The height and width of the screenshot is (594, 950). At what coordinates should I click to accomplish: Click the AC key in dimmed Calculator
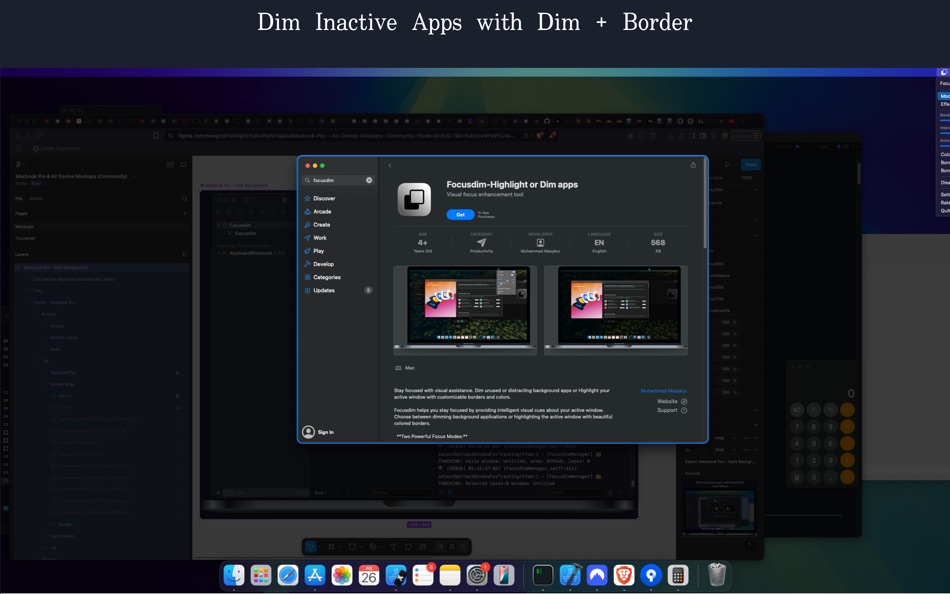pyautogui.click(x=797, y=410)
